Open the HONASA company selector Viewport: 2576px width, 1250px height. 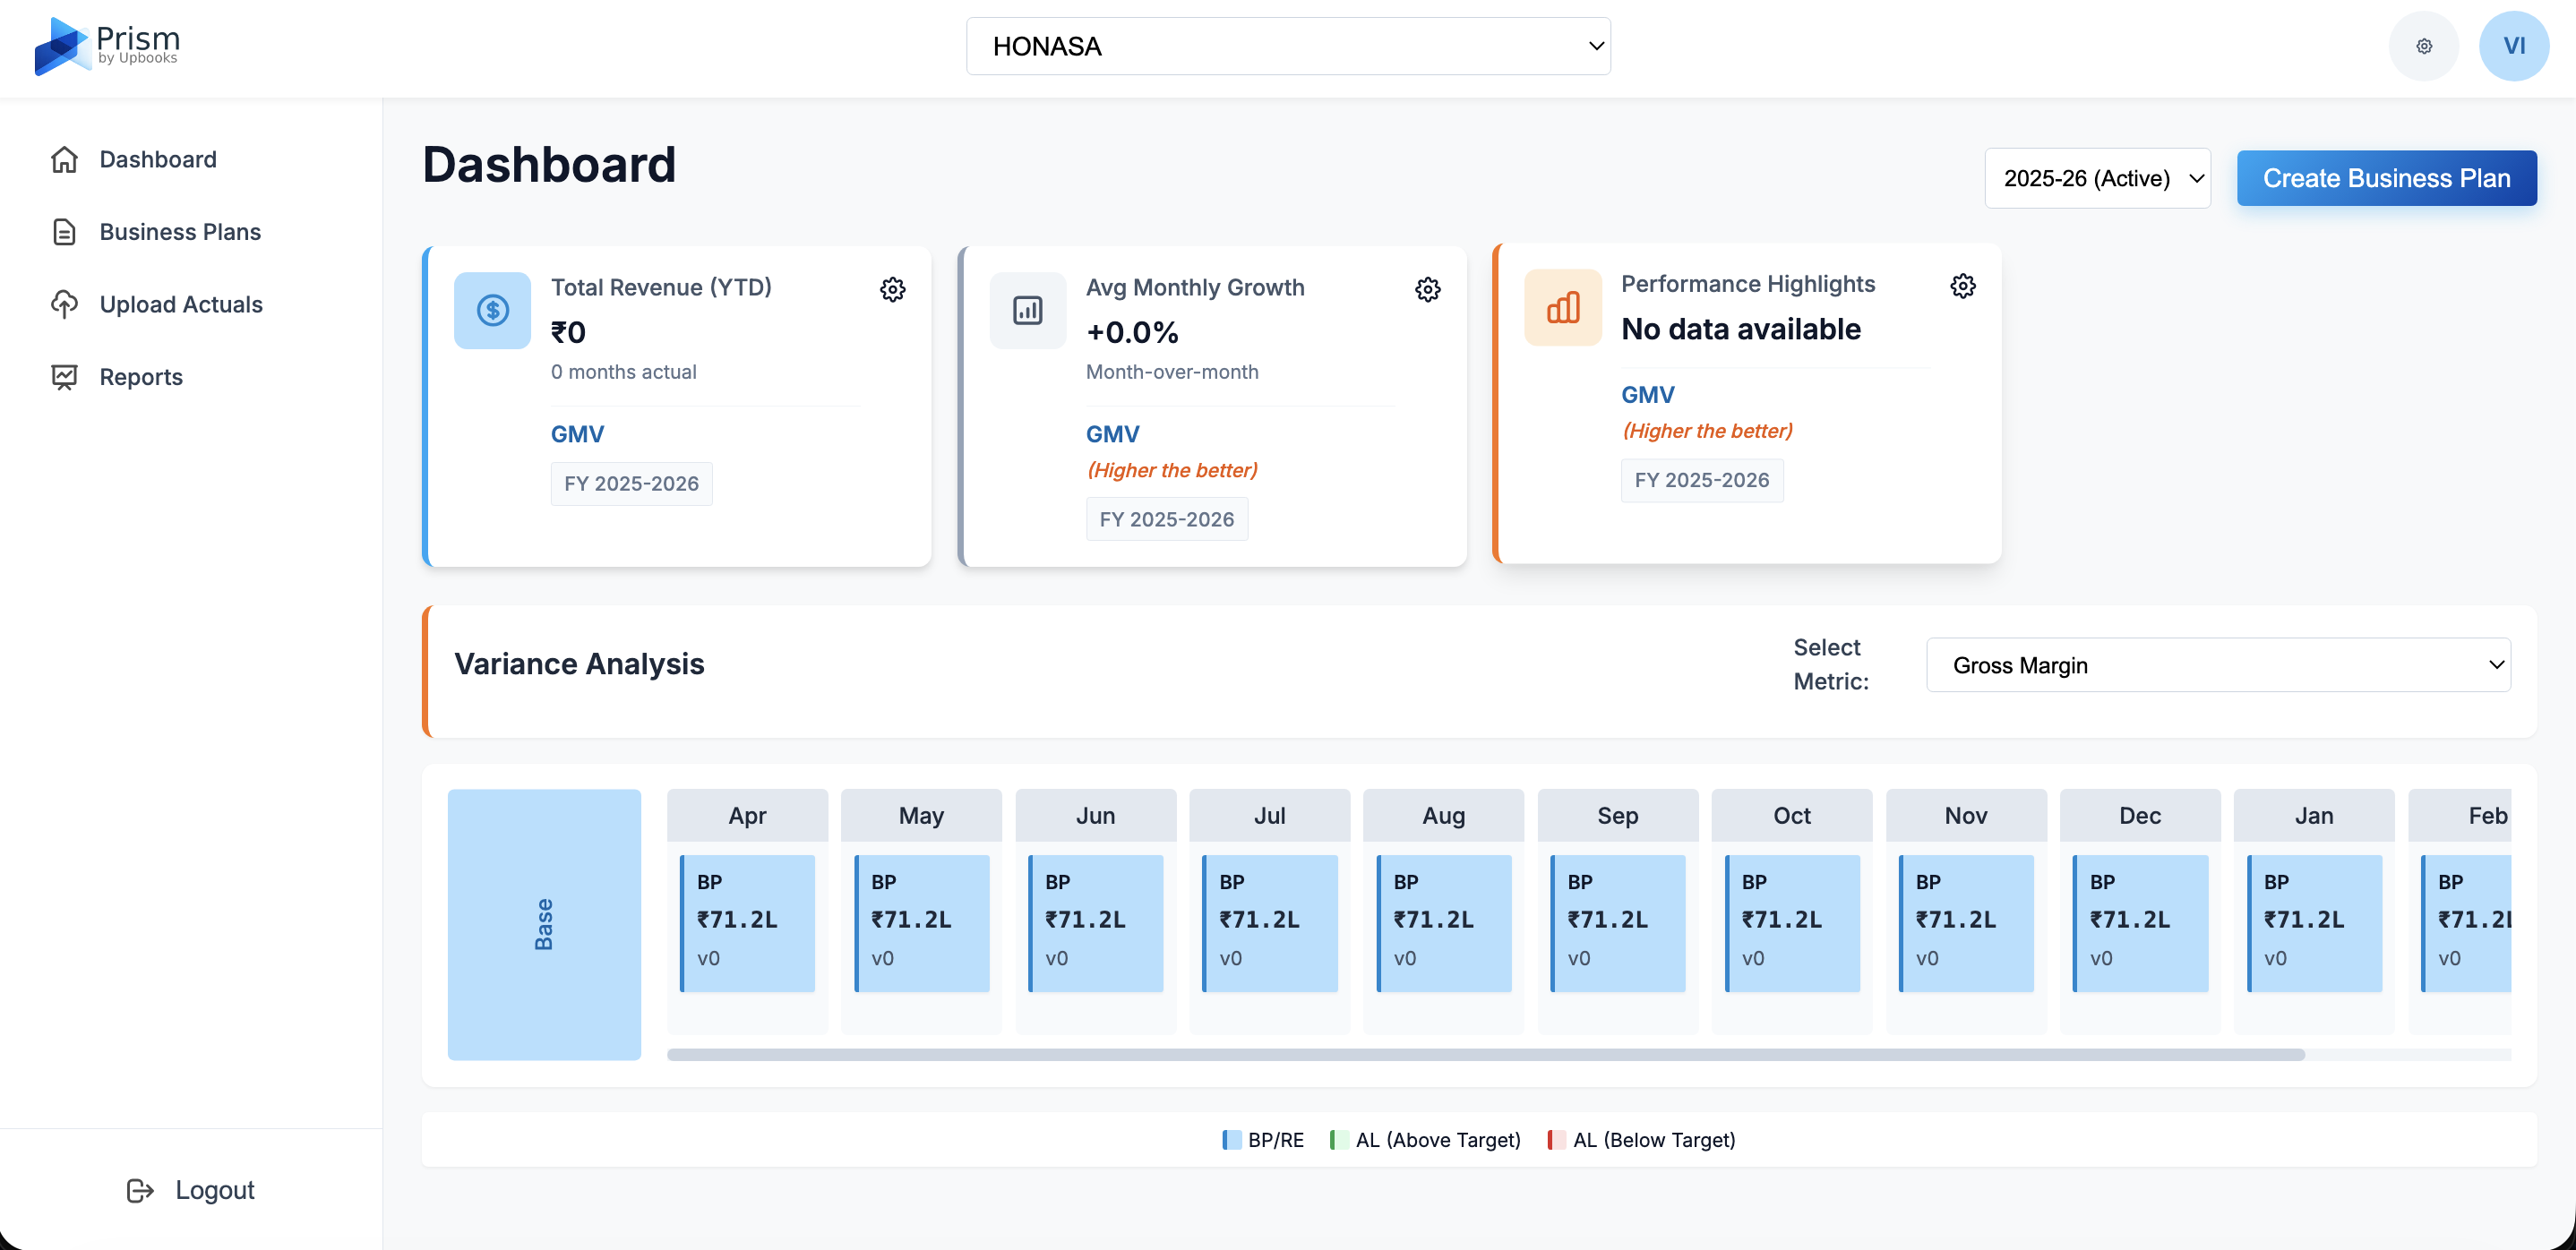pos(1288,45)
